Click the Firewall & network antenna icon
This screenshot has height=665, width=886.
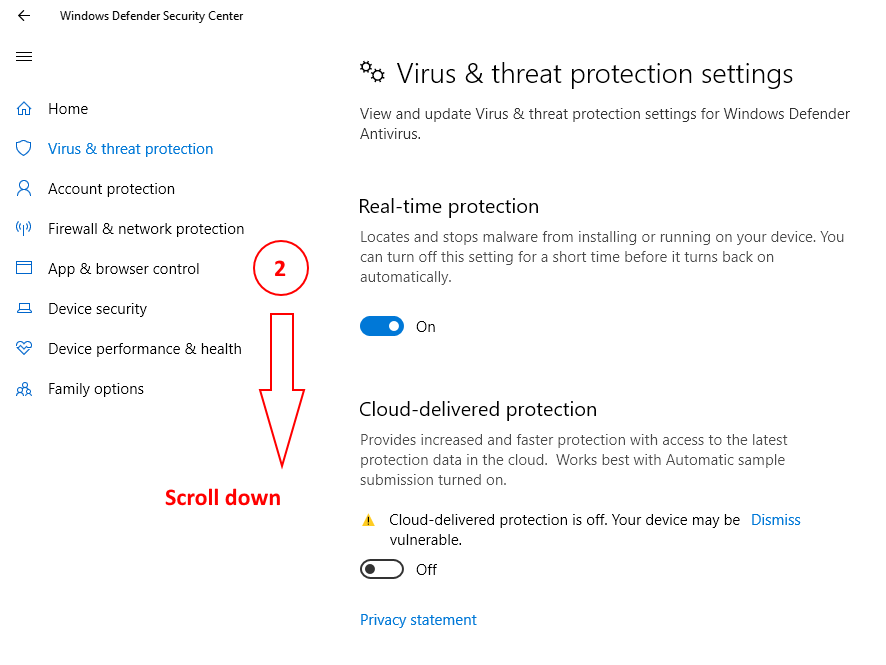click(x=24, y=229)
